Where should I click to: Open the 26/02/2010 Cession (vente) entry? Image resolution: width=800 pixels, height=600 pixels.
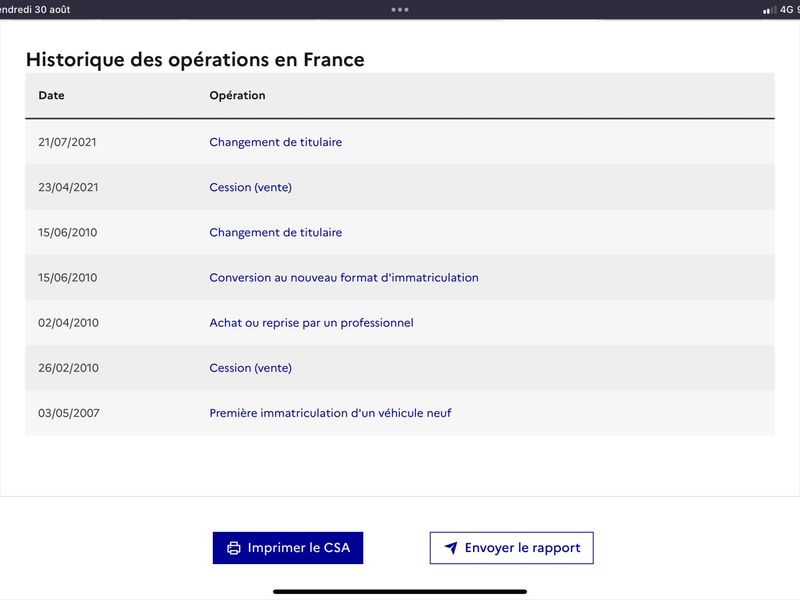point(251,368)
